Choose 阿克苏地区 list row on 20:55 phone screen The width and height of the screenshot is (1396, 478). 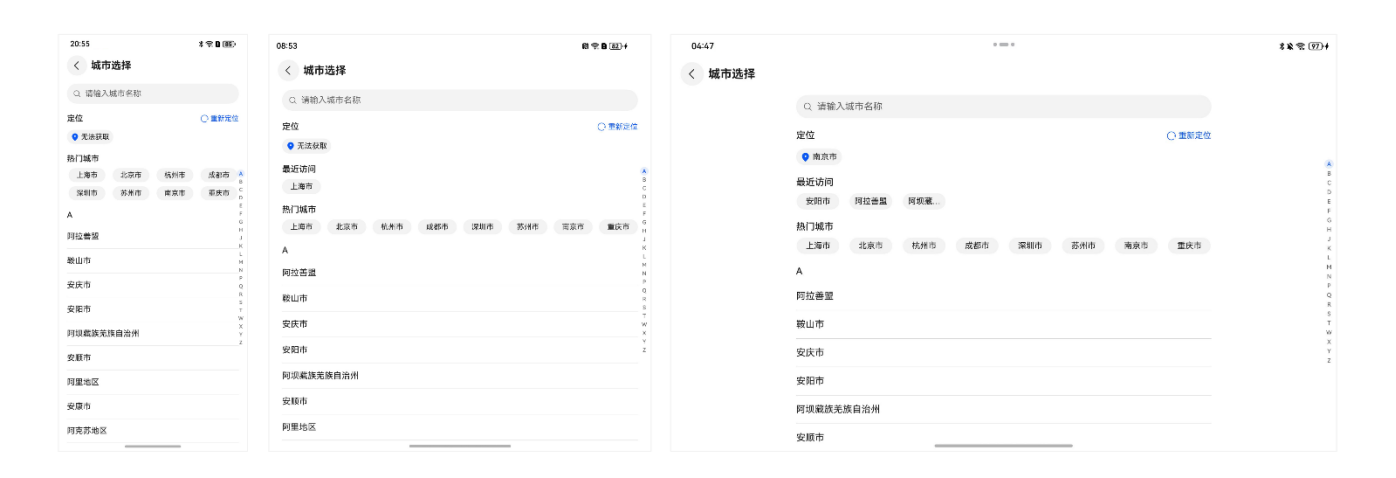click(153, 430)
